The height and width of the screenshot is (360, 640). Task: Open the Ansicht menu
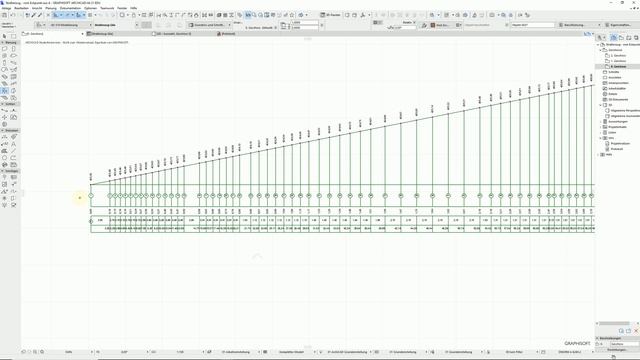37,8
